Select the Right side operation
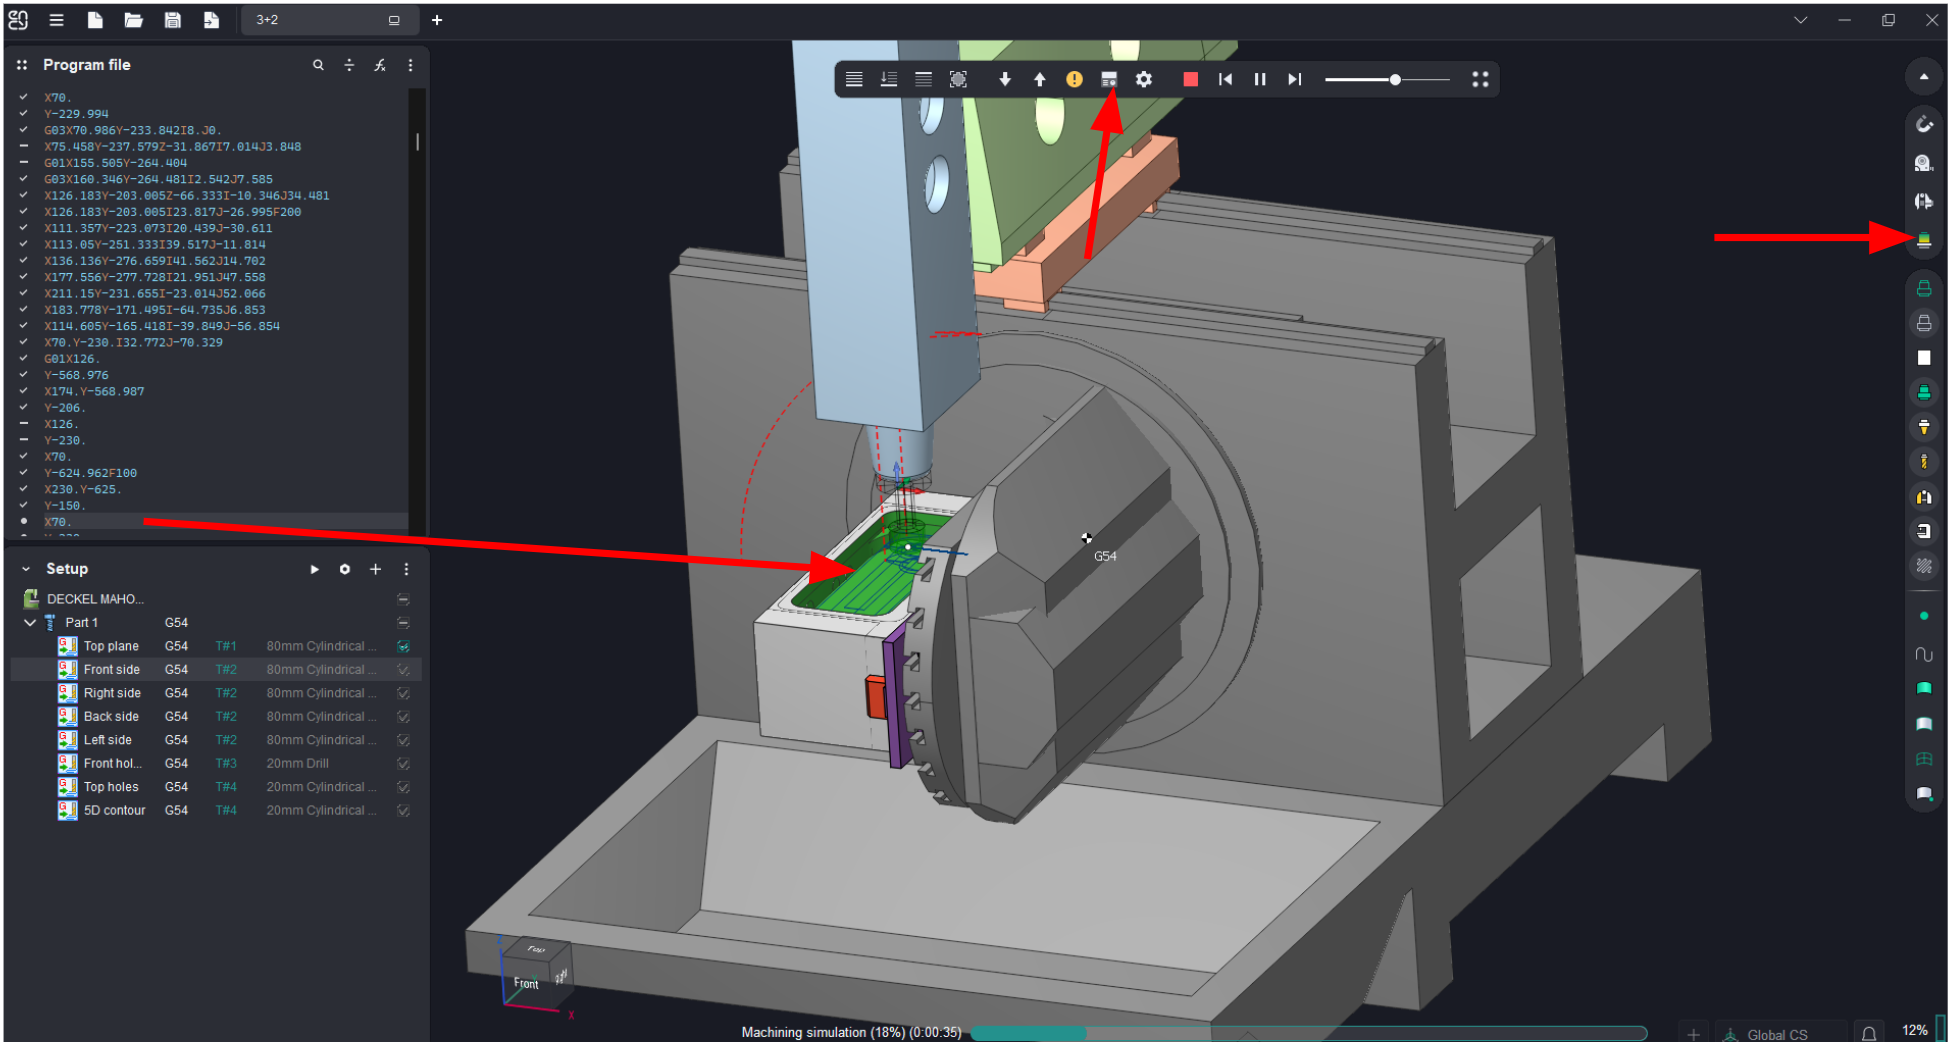The height and width of the screenshot is (1042, 1950). point(112,693)
